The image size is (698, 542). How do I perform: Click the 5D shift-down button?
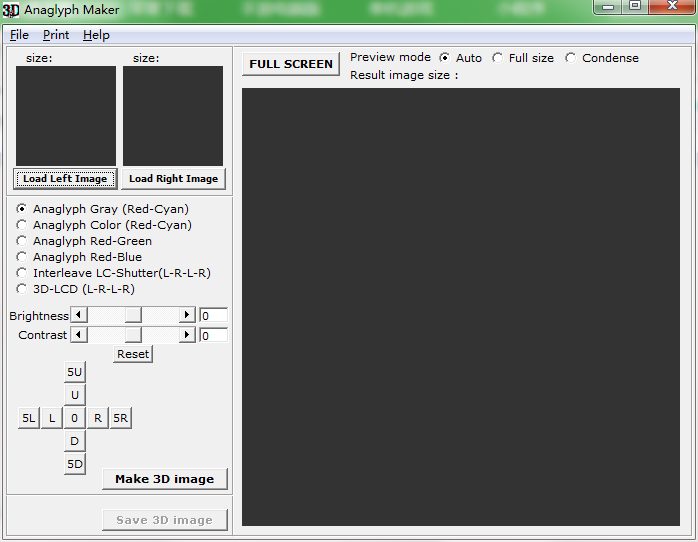74,464
